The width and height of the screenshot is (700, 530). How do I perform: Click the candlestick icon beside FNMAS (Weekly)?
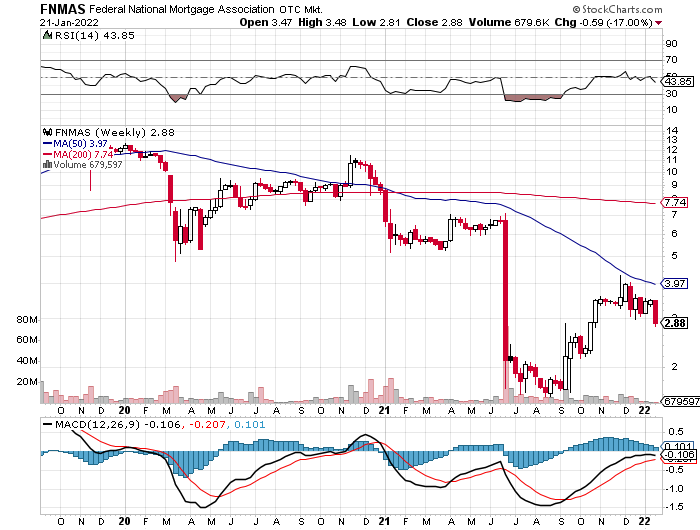[x=47, y=132]
